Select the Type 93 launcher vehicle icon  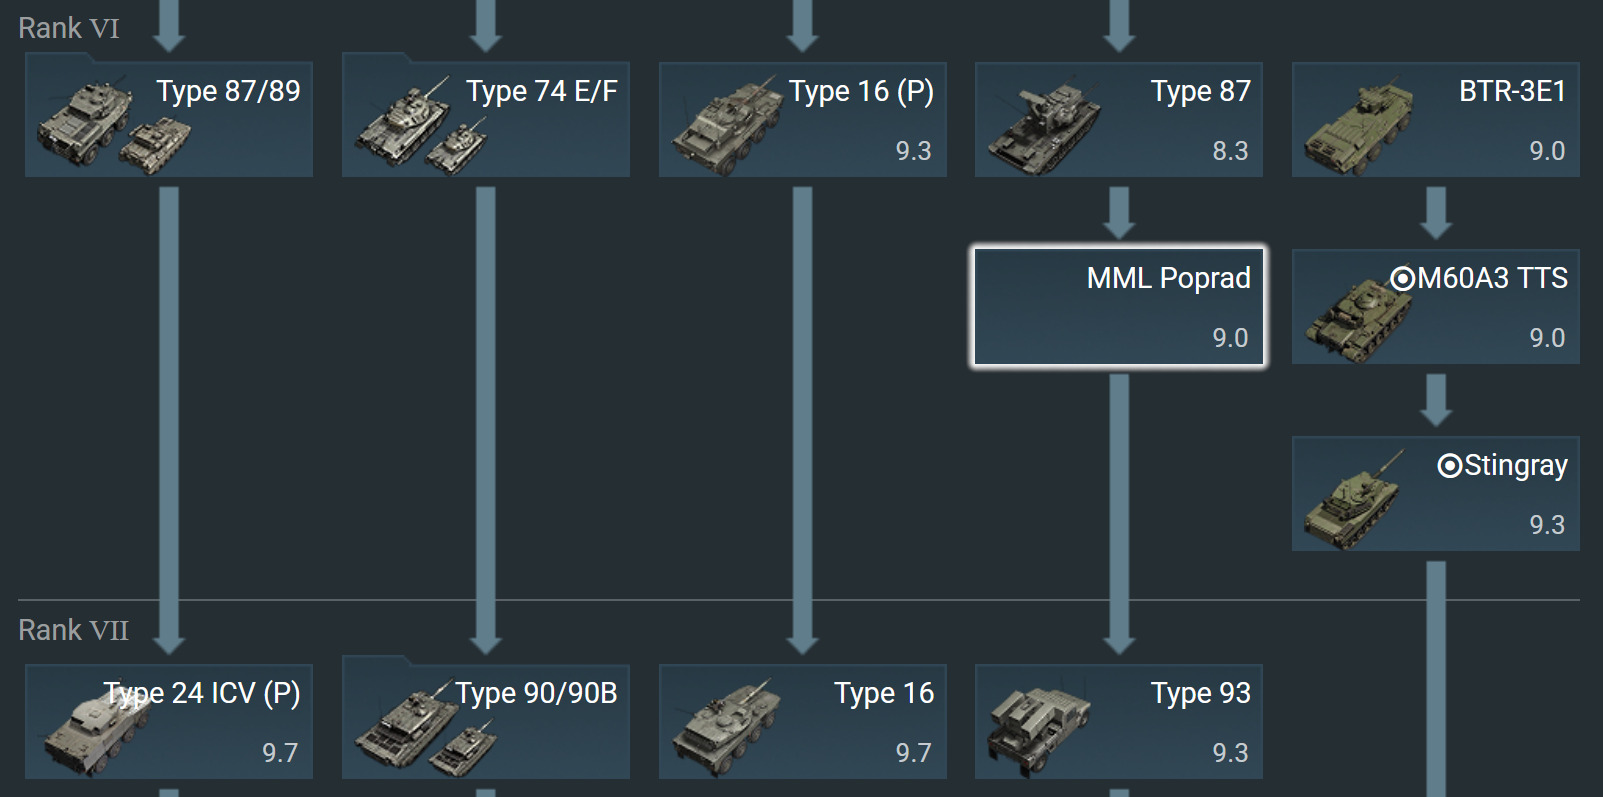(x=1040, y=730)
